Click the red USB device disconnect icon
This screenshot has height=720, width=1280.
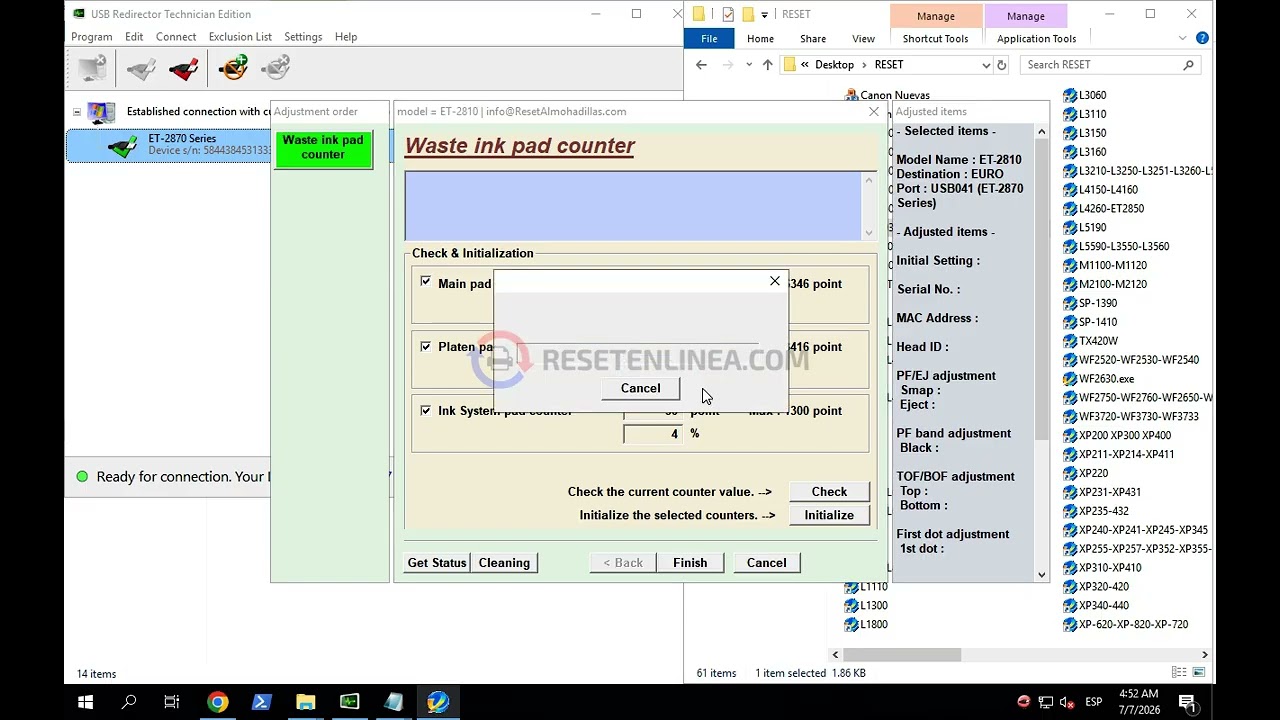[x=184, y=68]
